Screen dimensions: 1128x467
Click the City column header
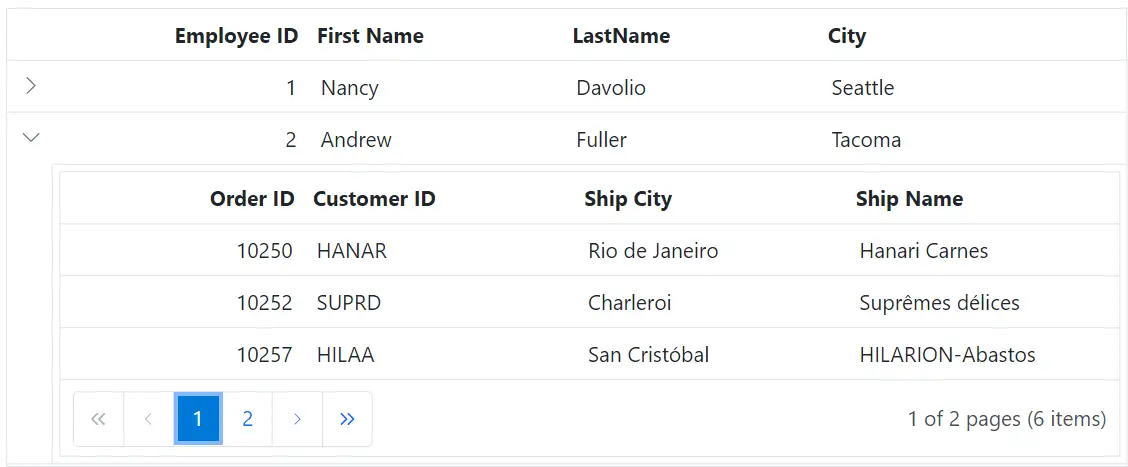tap(847, 36)
